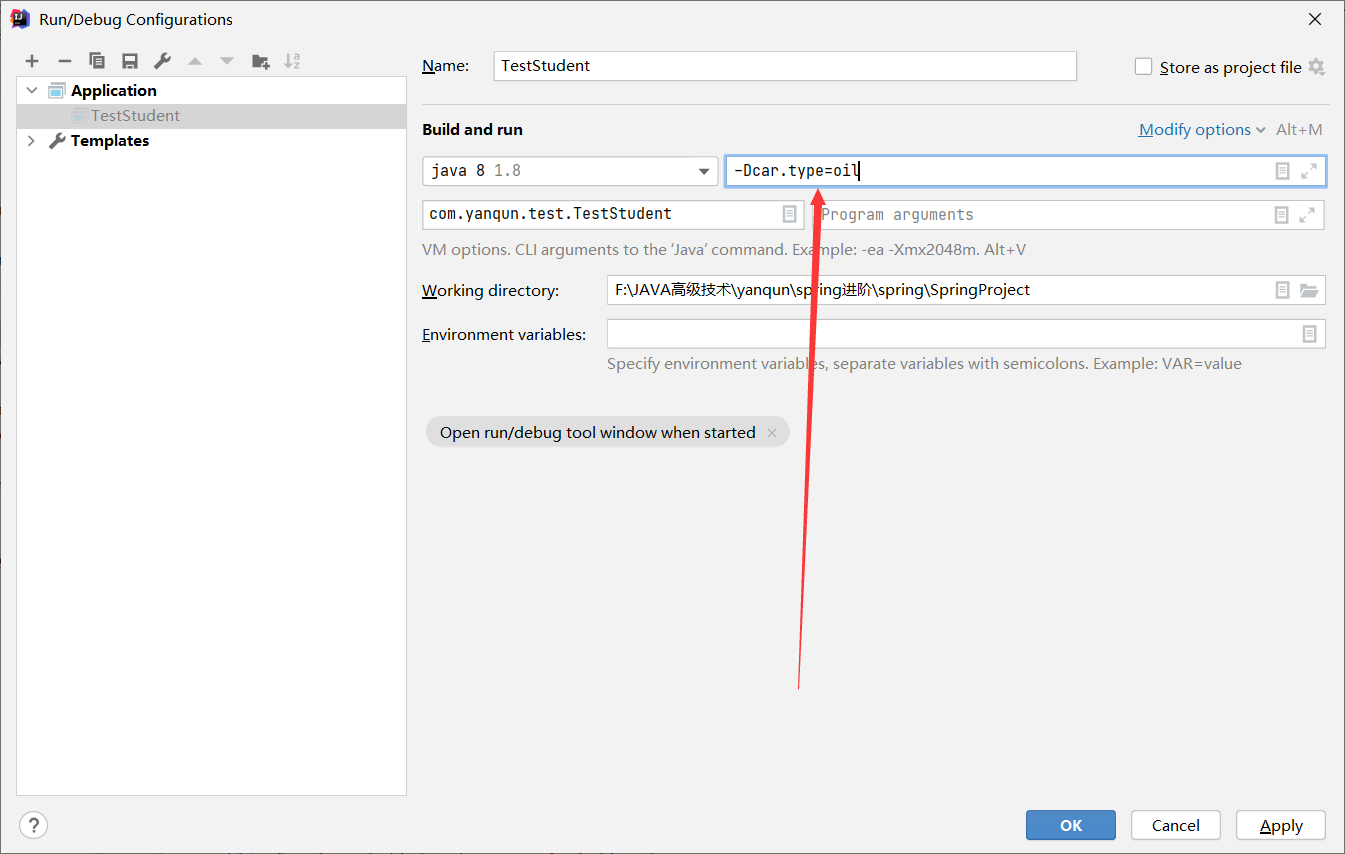1345x854 pixels.
Task: Browse for working directory folder icon
Action: [x=1308, y=290]
